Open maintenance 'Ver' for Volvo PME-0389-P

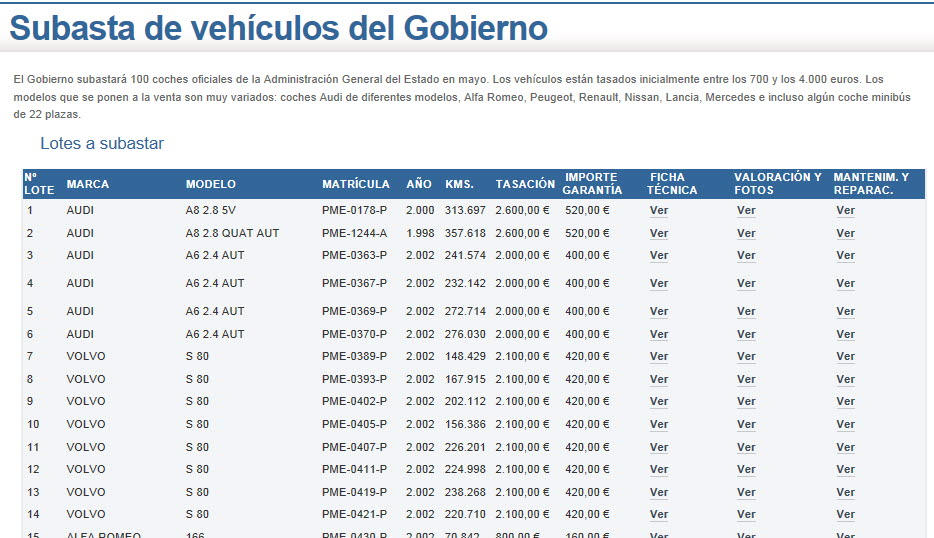click(845, 357)
